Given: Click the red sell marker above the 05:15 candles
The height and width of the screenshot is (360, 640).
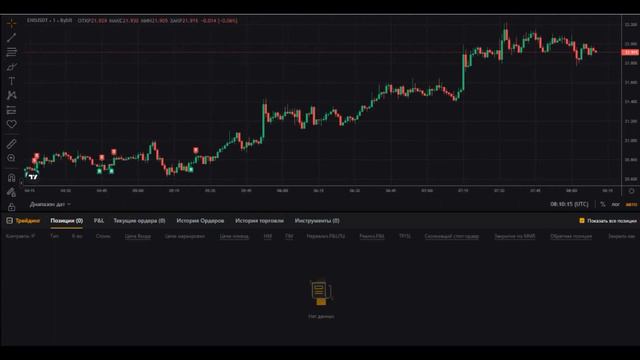Looking at the screenshot, I should [196, 151].
